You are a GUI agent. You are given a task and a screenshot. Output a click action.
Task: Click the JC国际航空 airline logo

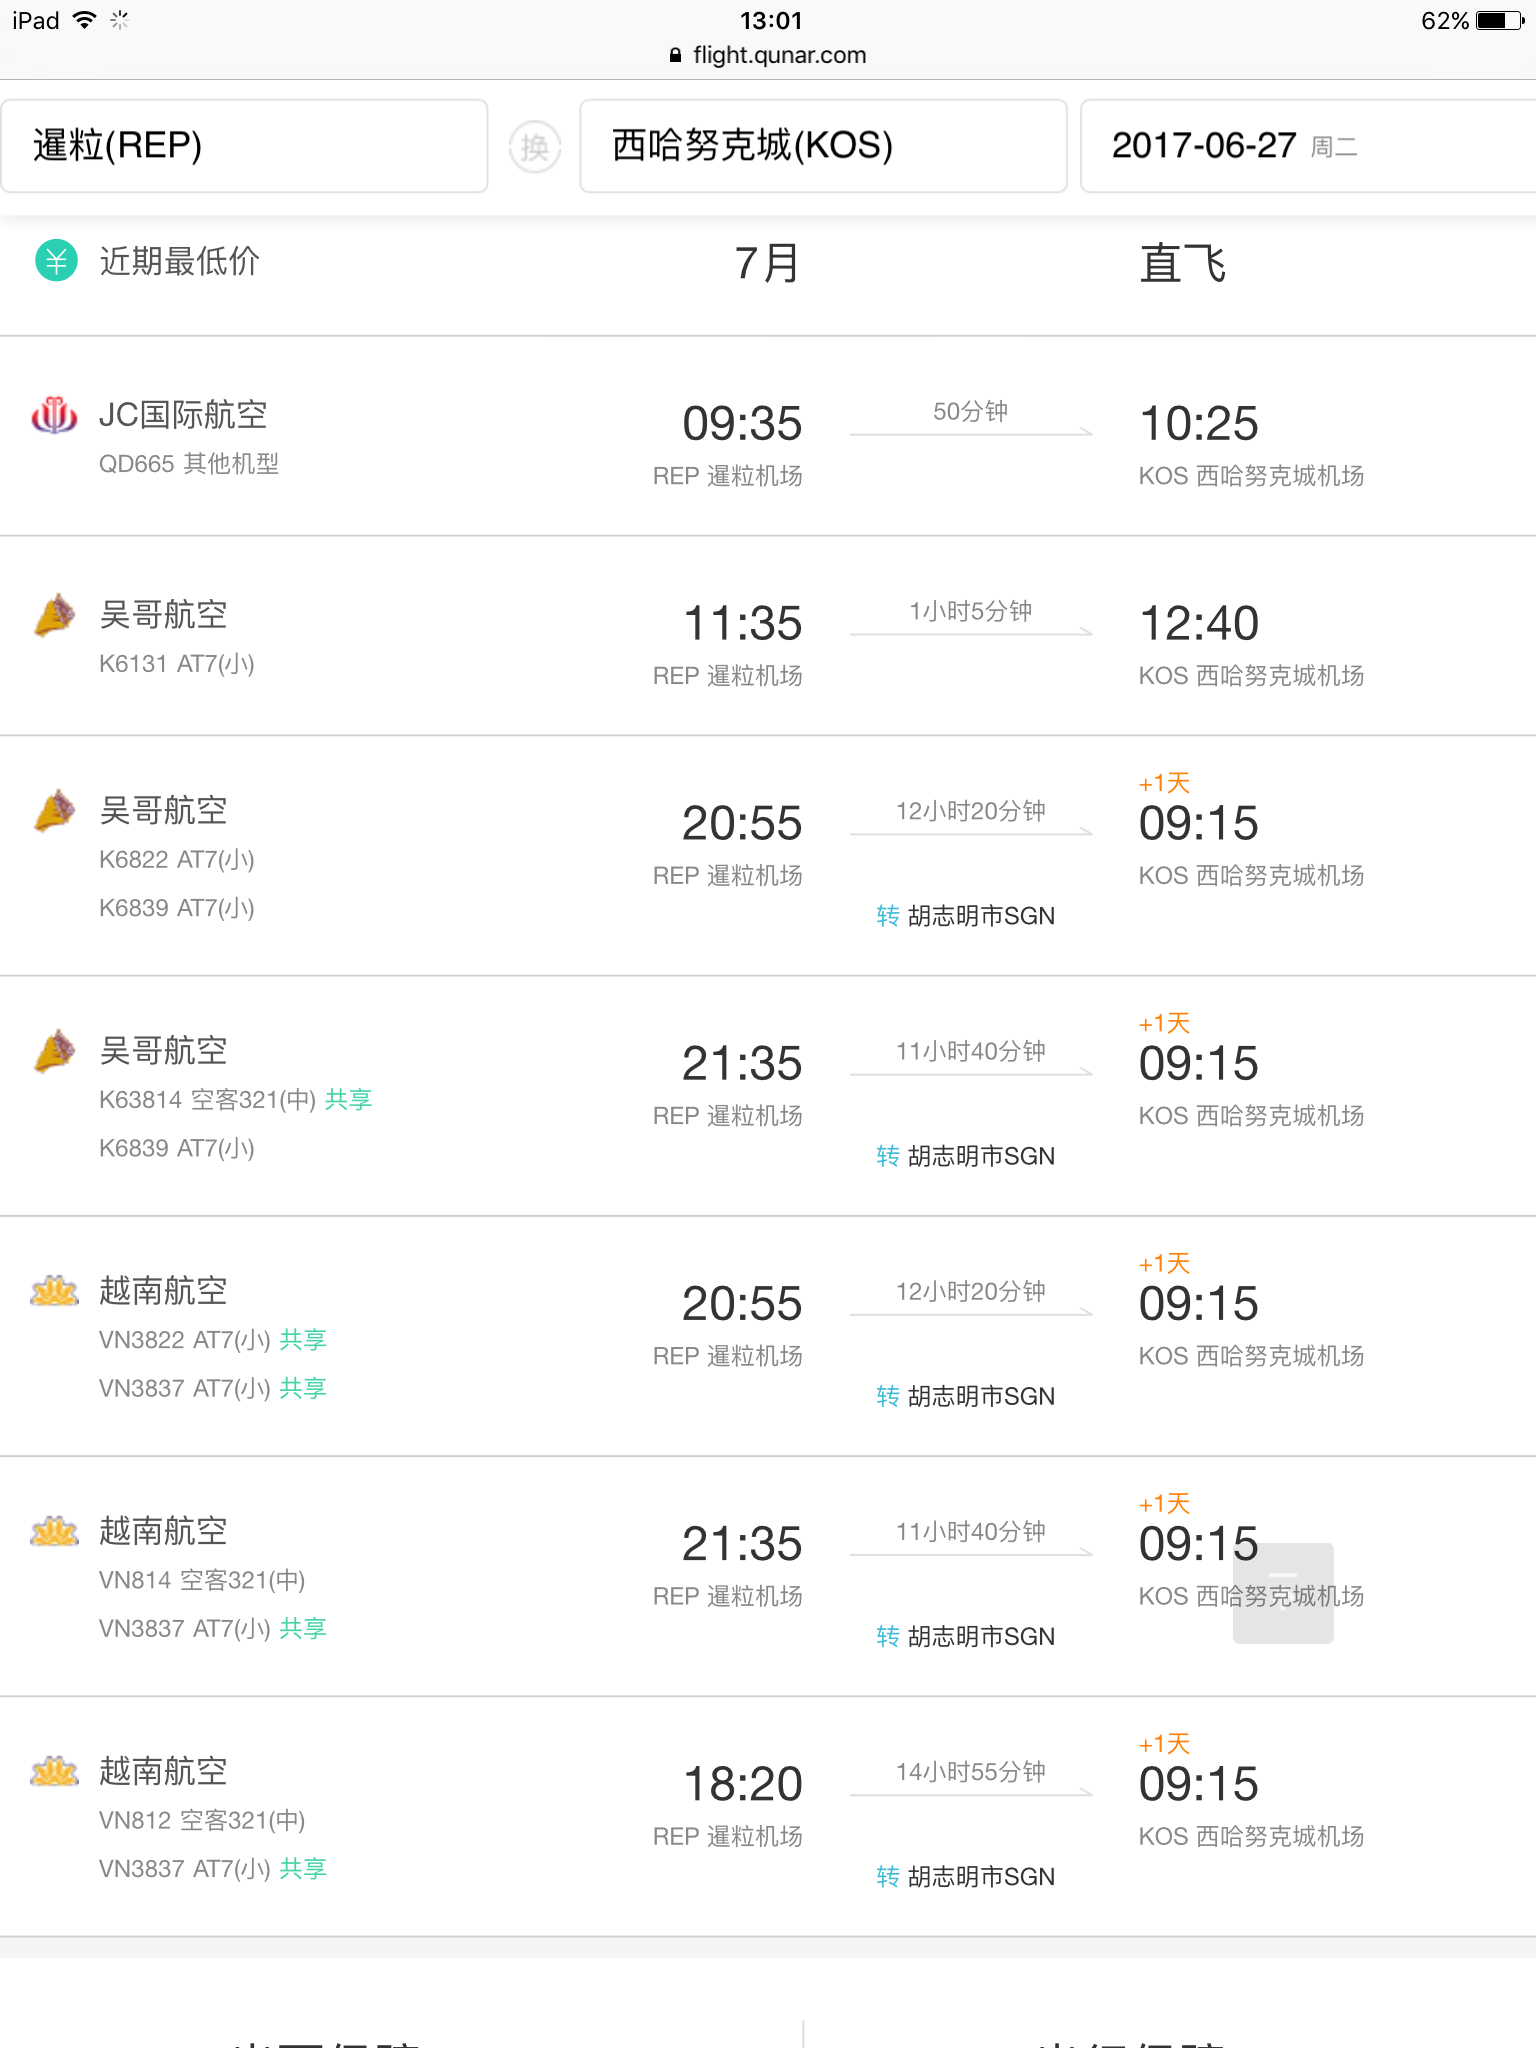click(x=55, y=415)
